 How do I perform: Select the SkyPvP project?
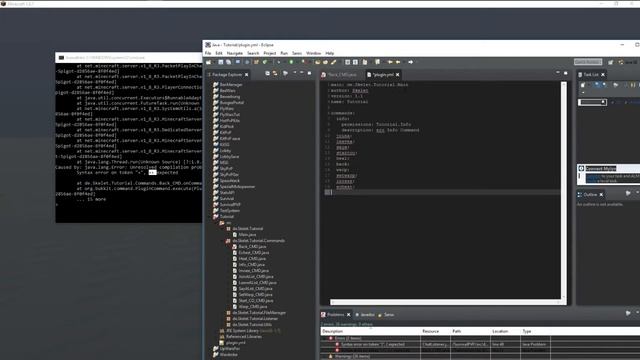click(223, 169)
